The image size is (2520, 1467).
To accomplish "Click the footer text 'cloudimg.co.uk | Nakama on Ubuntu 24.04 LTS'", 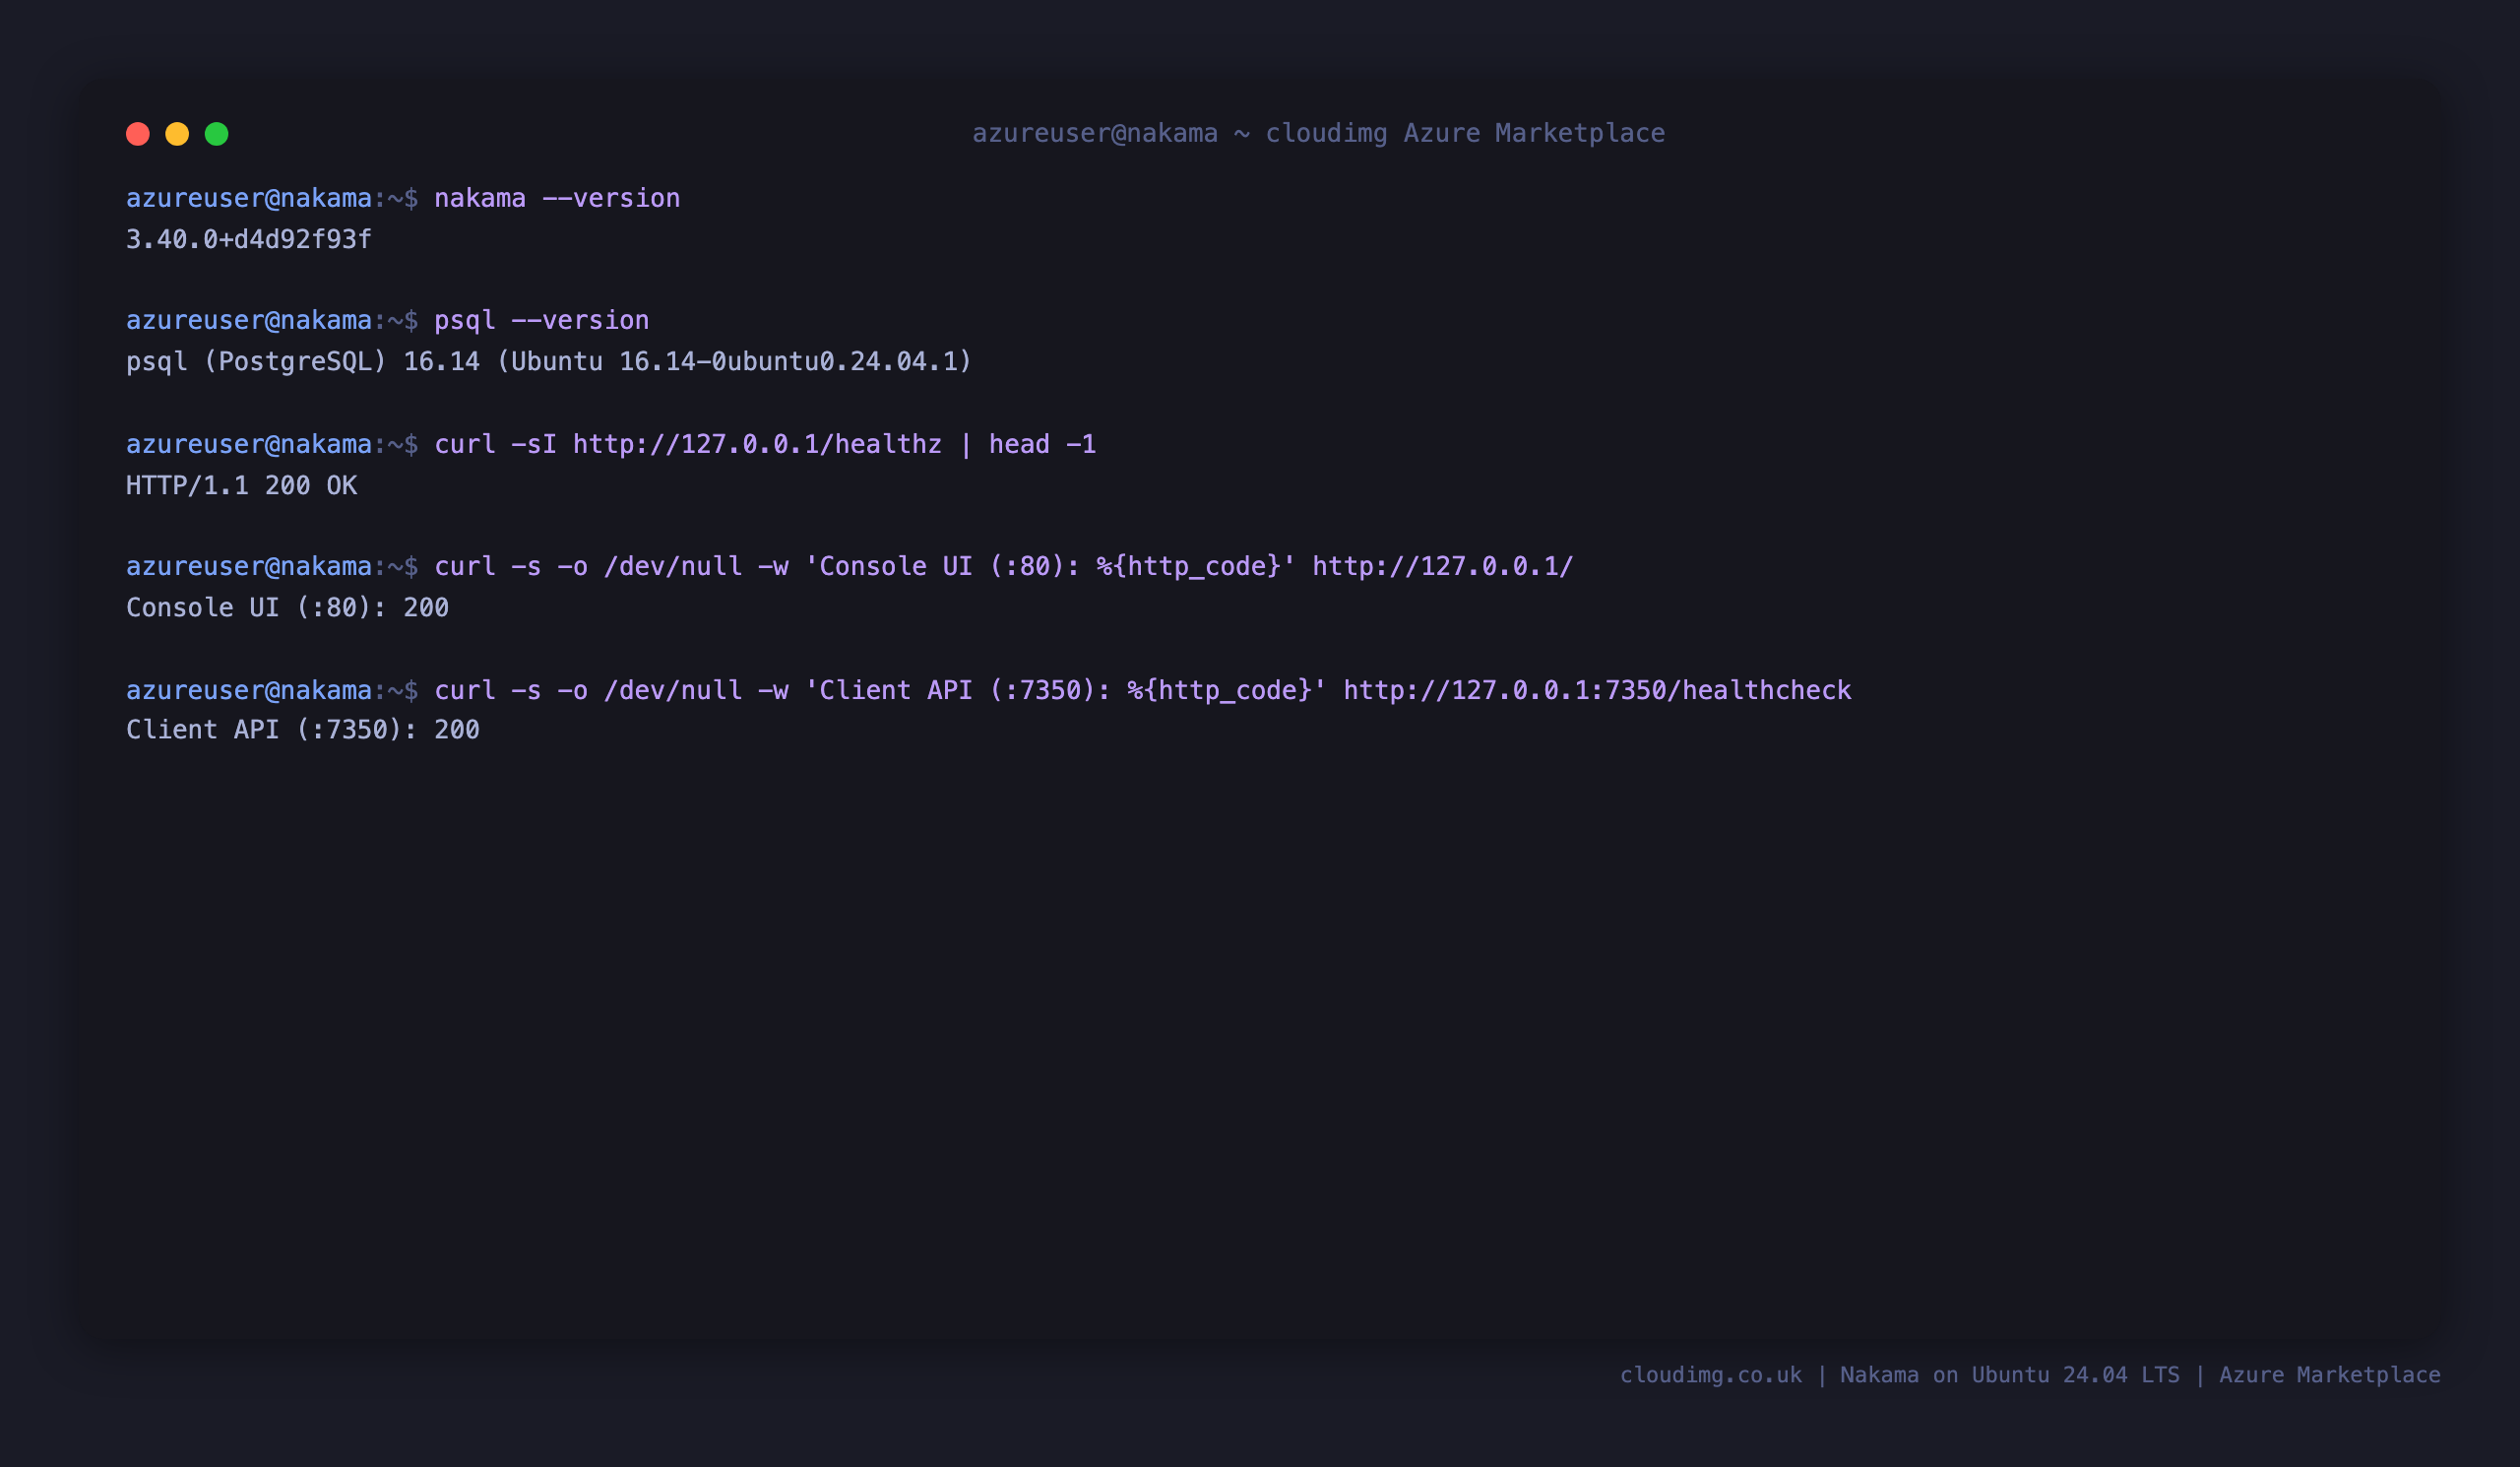I will [1899, 1375].
